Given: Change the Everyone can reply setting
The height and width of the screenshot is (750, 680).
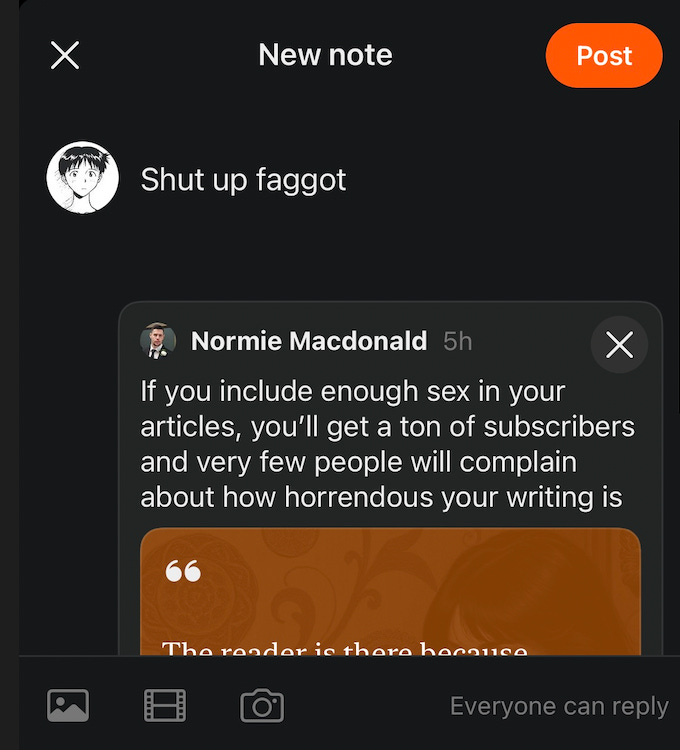Looking at the screenshot, I should 559,706.
